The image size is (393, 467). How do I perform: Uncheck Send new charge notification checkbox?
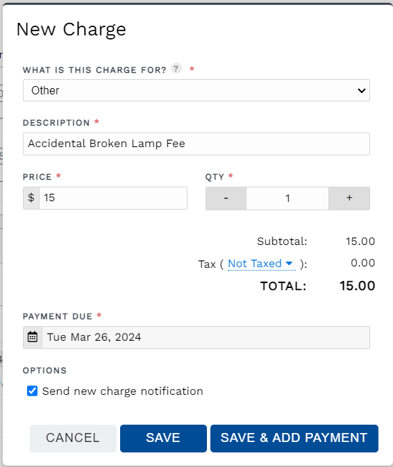click(32, 391)
